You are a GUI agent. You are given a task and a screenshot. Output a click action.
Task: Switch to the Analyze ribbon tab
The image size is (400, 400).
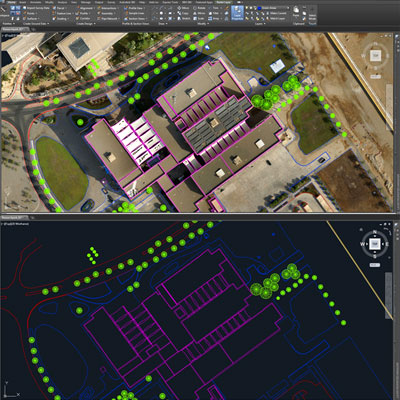click(62, 2)
